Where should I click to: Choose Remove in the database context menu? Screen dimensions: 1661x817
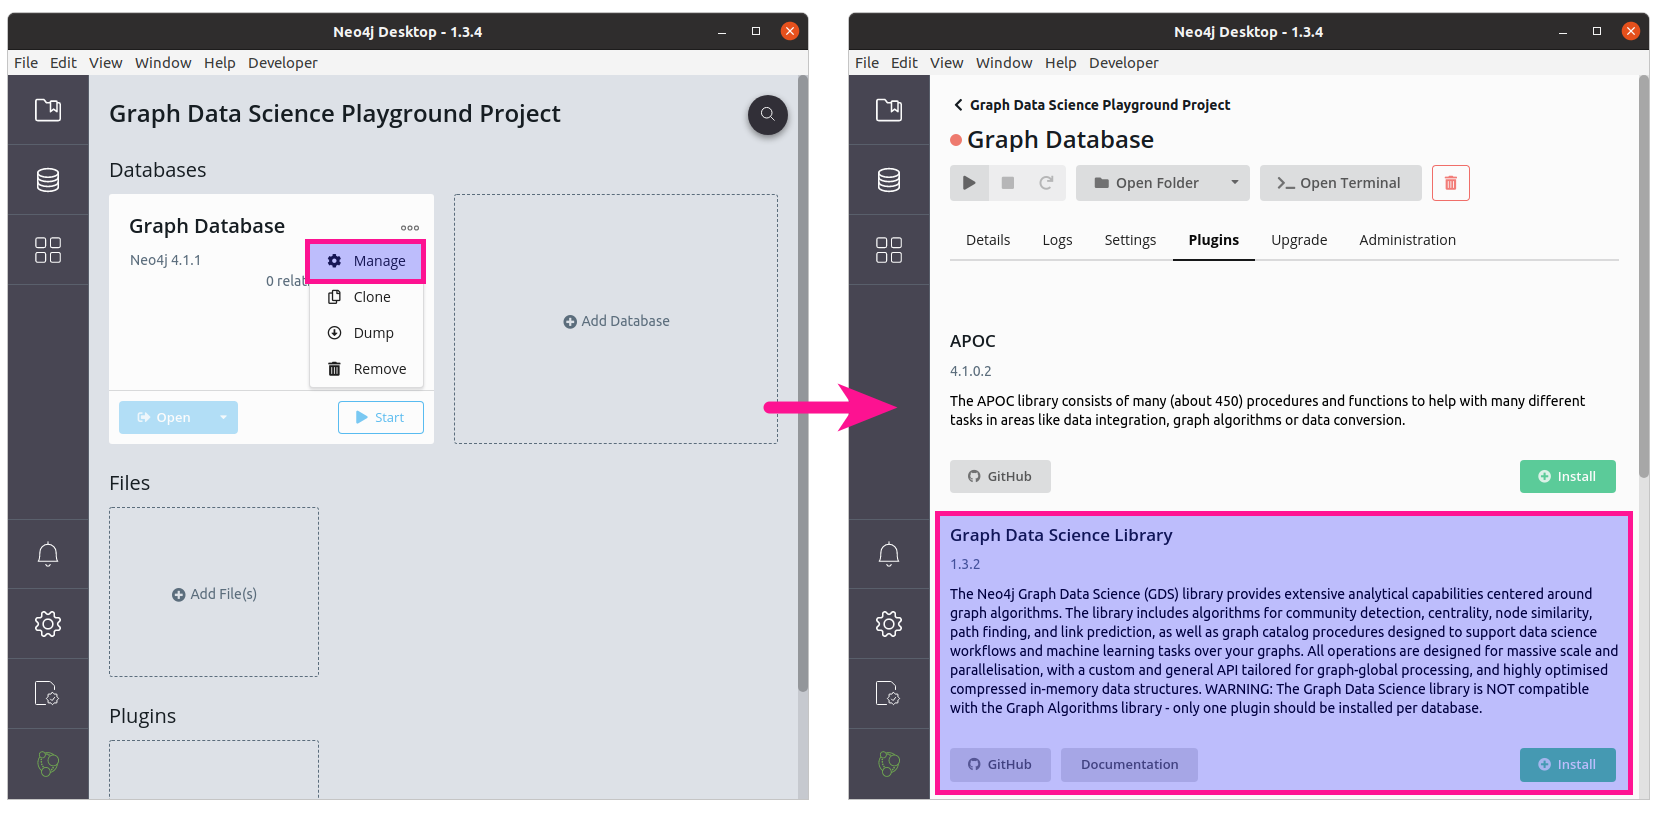click(x=366, y=369)
